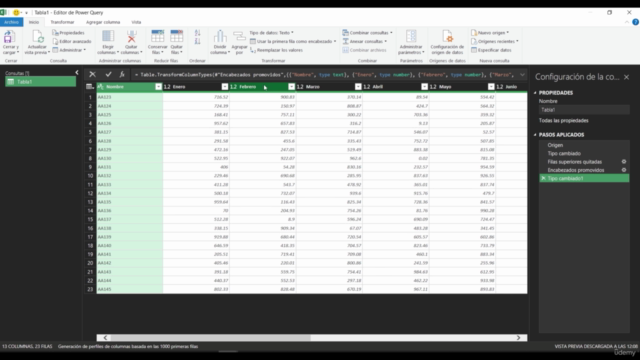Click the Cerrar y cargar icon
The width and height of the screenshot is (640, 360).
pyautogui.click(x=8, y=37)
